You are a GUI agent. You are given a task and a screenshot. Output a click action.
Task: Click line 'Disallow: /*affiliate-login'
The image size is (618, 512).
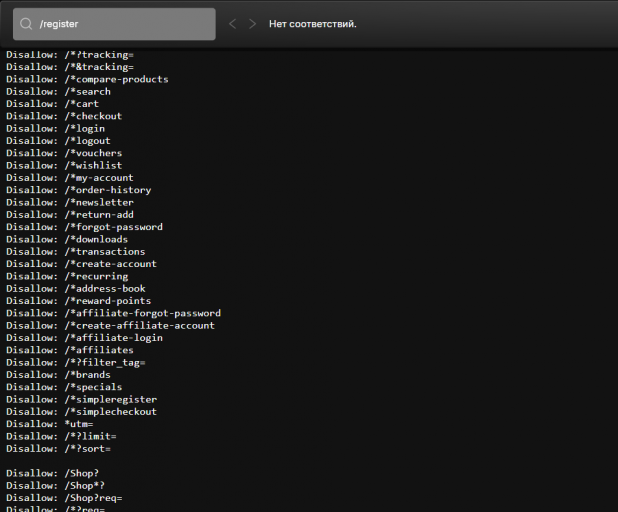(x=84, y=338)
